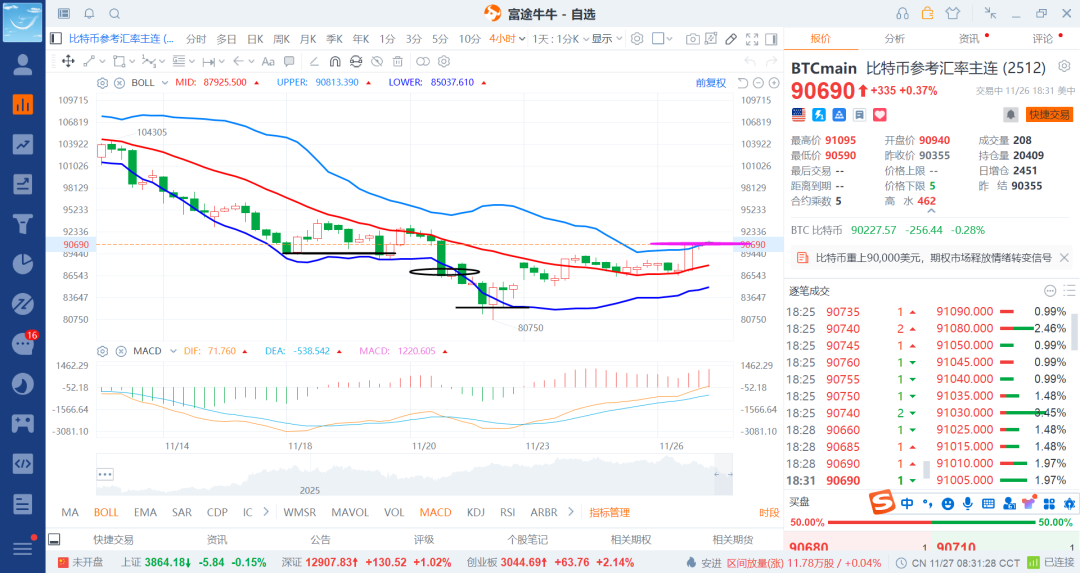The image size is (1080, 573).
Task: Click the mini overview timeline range area
Action: [x=414, y=474]
